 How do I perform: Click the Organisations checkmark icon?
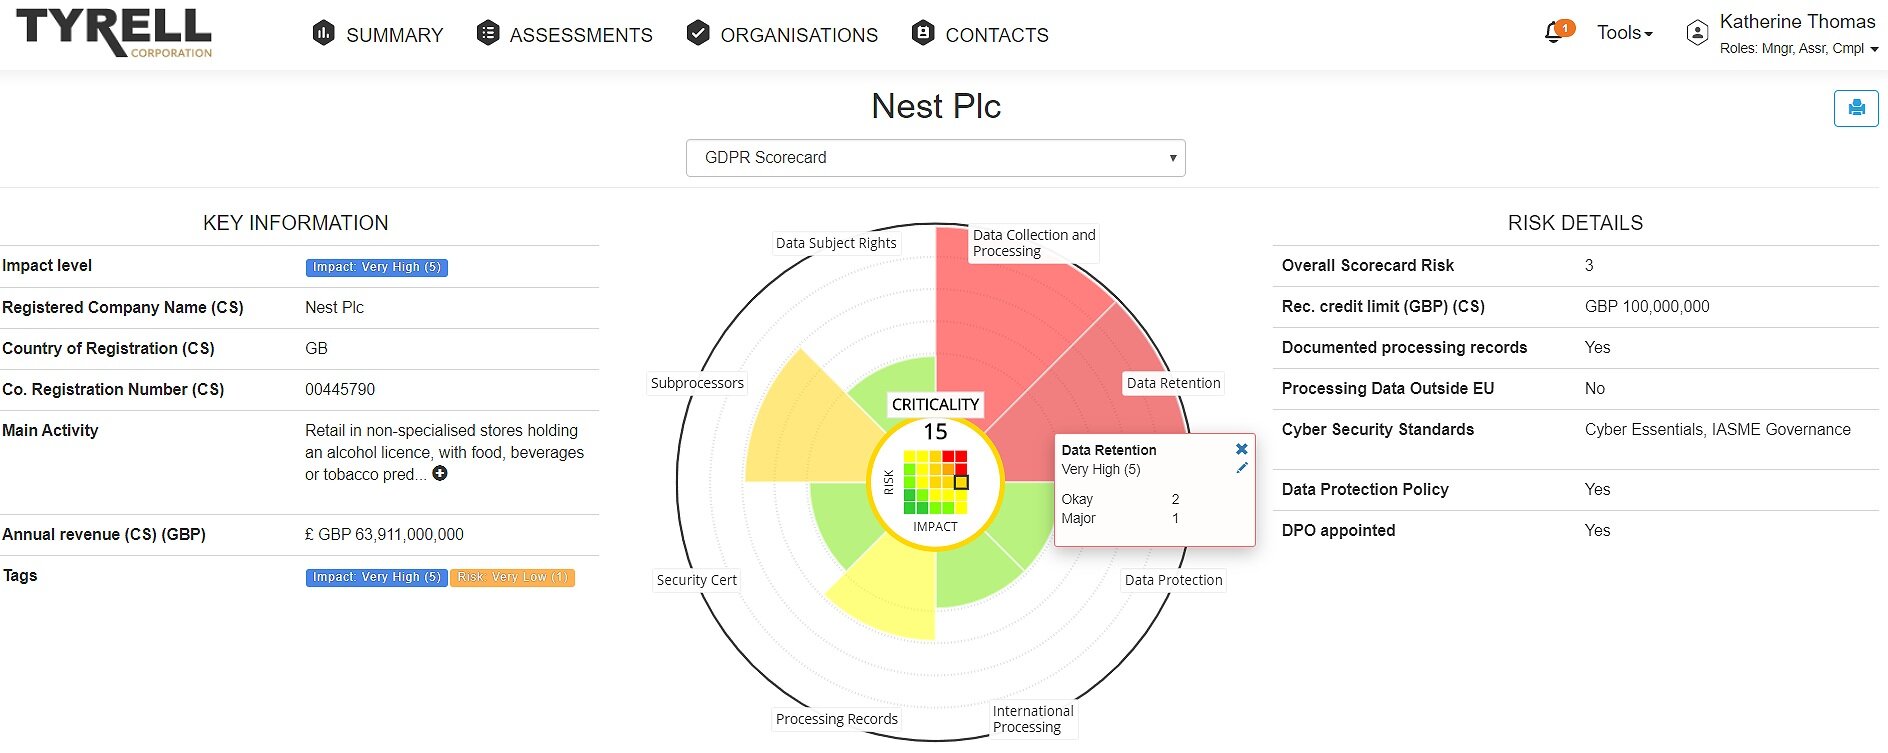[x=698, y=33]
